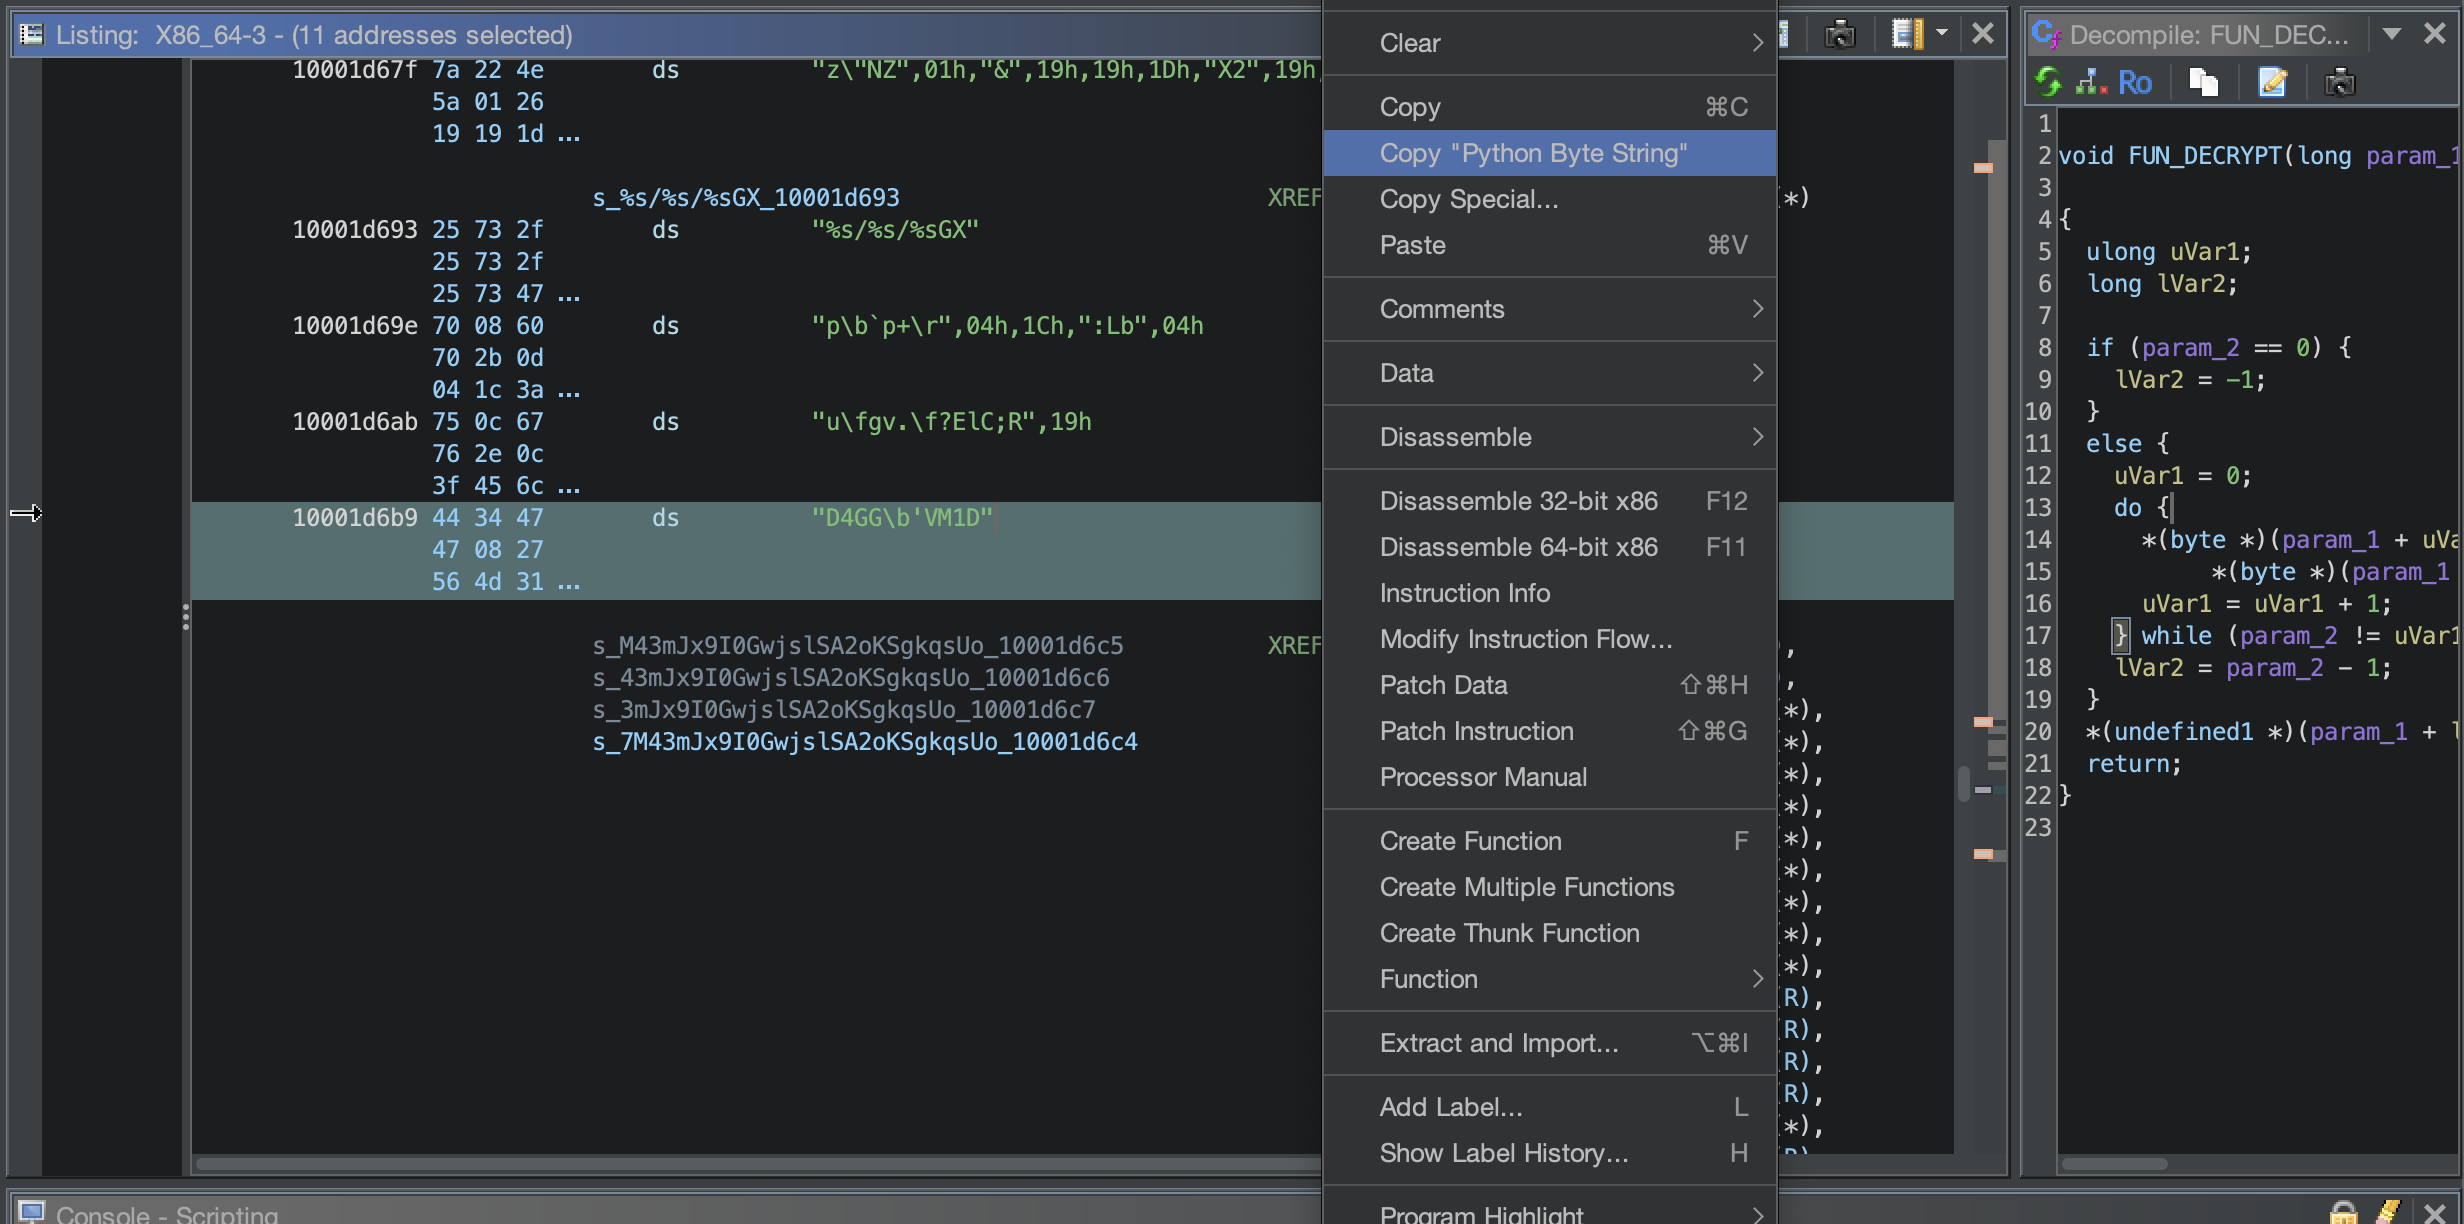Select Create Thunk Function entry
The image size is (2464, 1224).
(x=1549, y=933)
